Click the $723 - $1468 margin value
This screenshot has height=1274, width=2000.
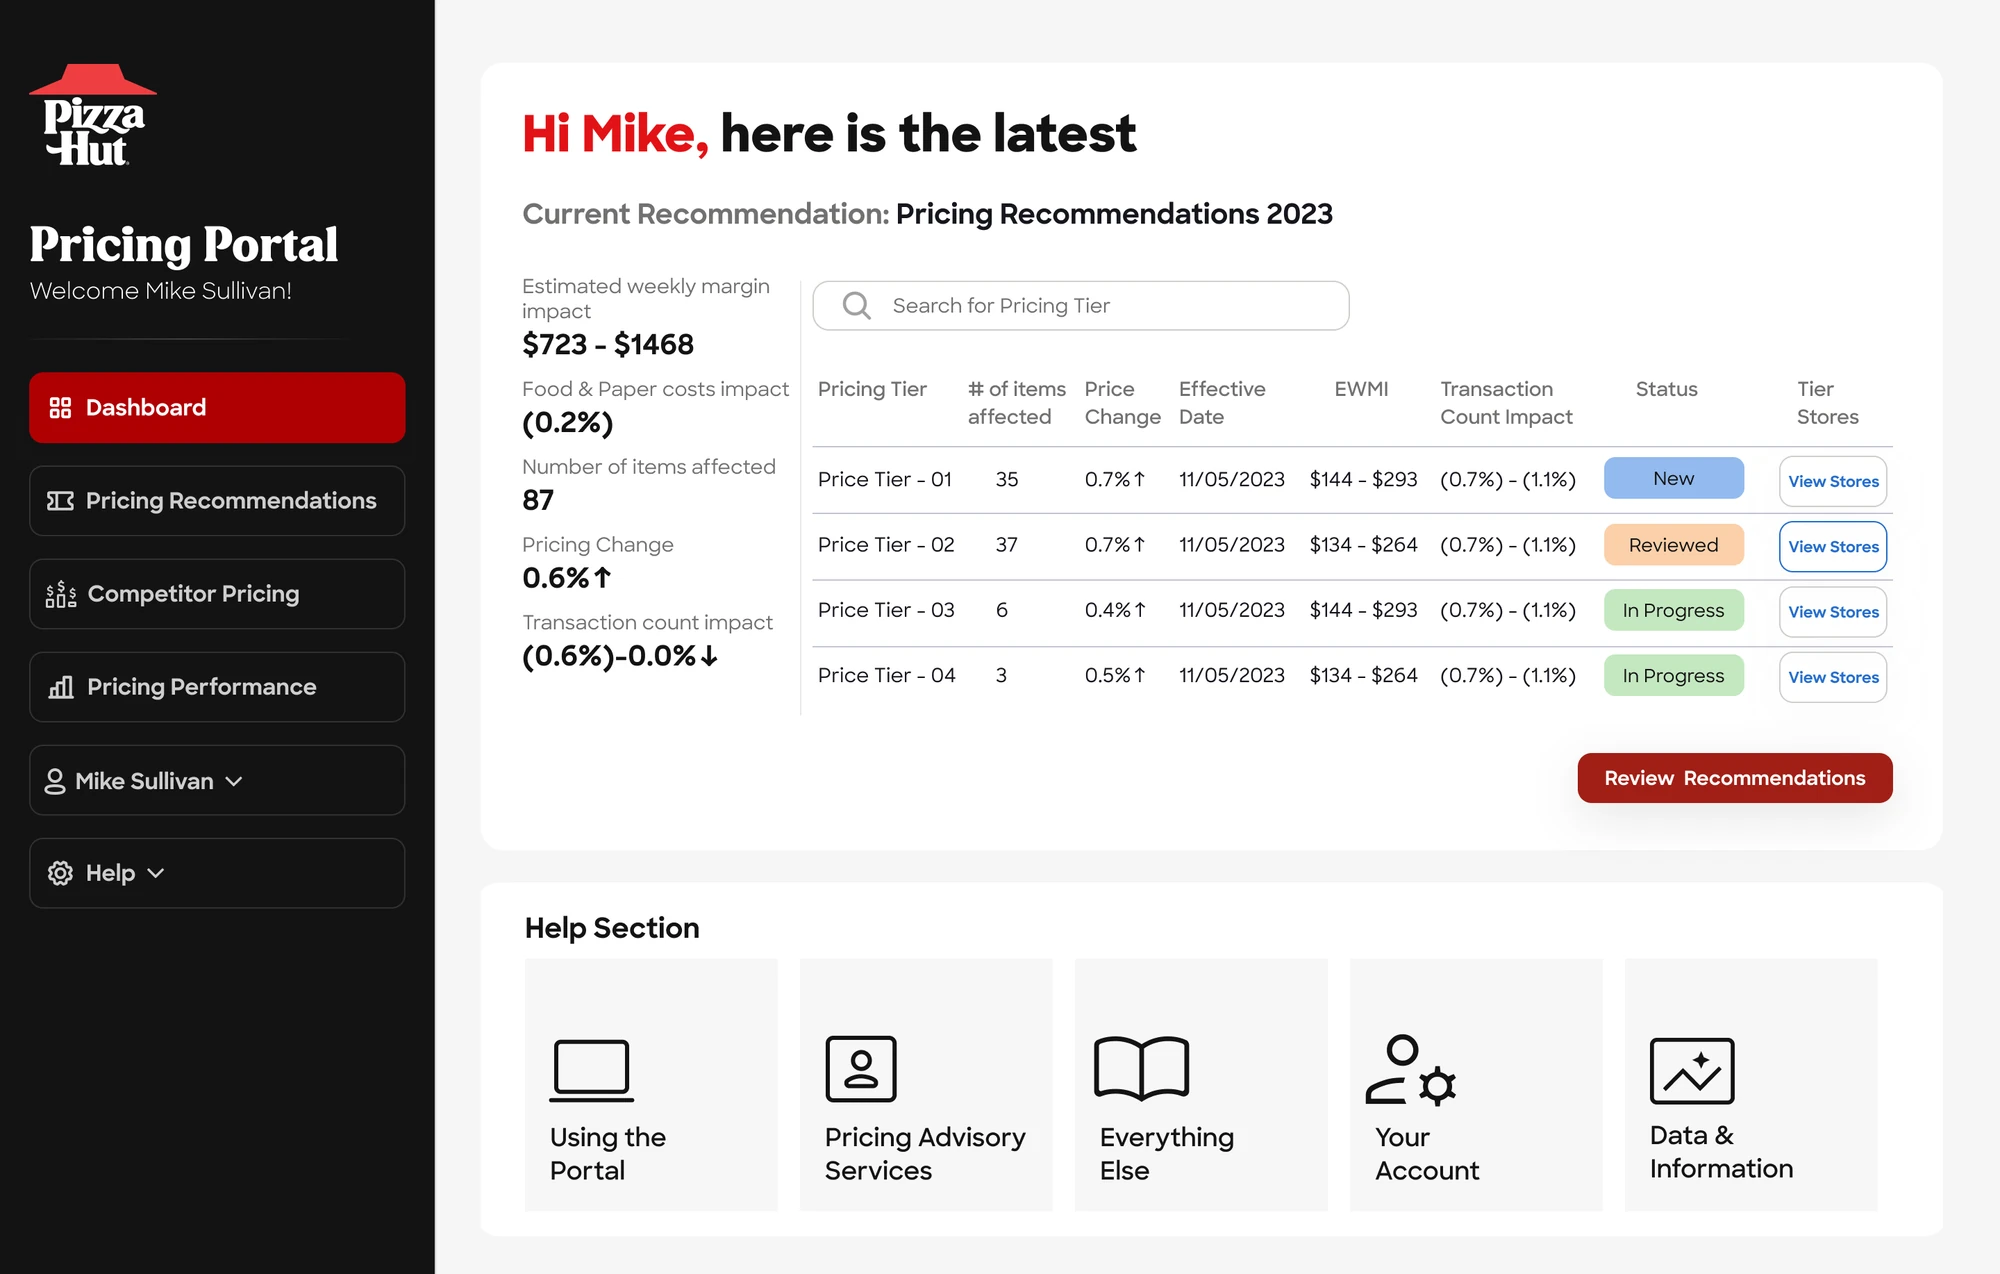click(608, 345)
